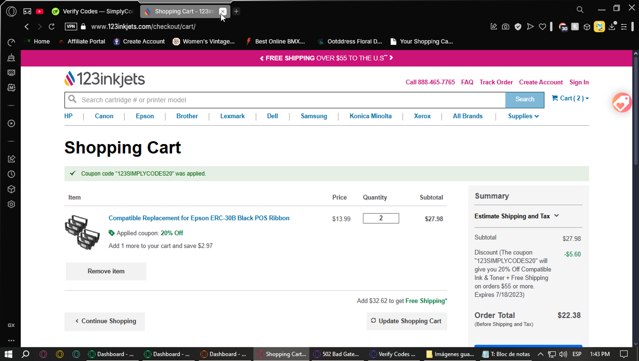Click the ribbon product thumbnail

point(82,232)
